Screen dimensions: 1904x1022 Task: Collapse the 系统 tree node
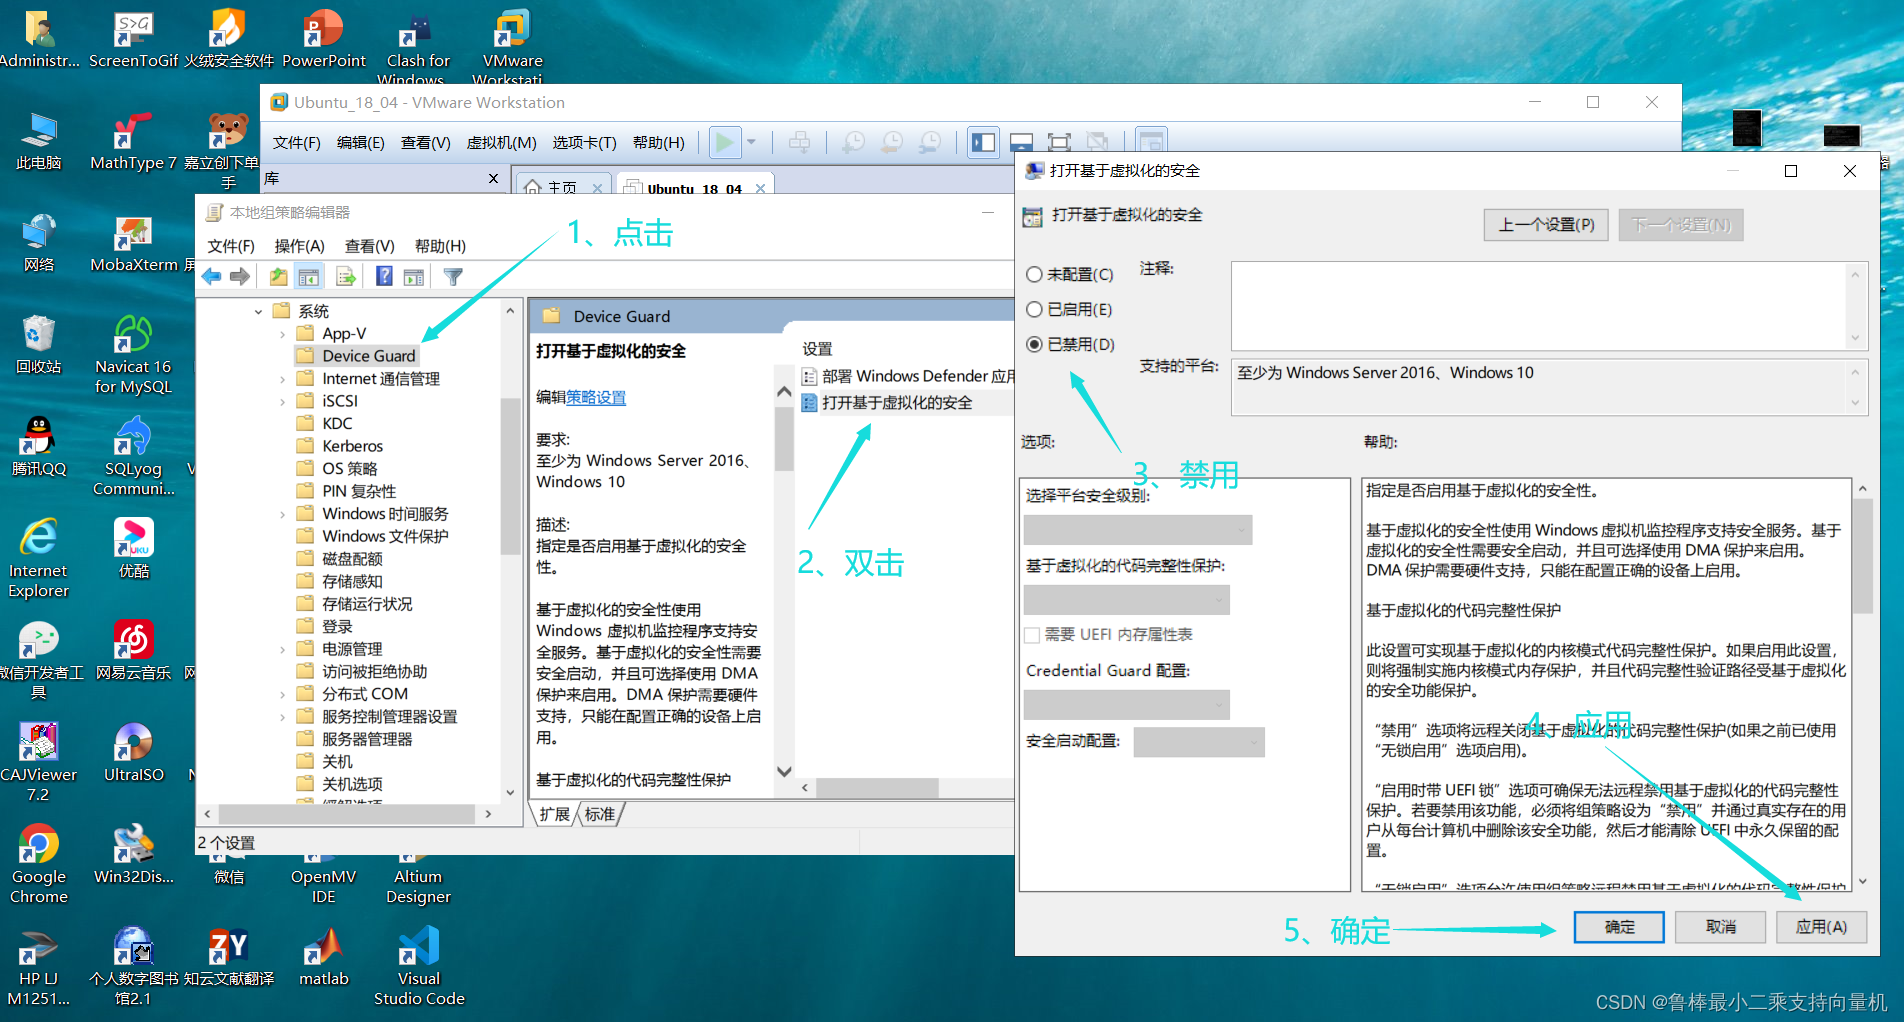tap(258, 312)
